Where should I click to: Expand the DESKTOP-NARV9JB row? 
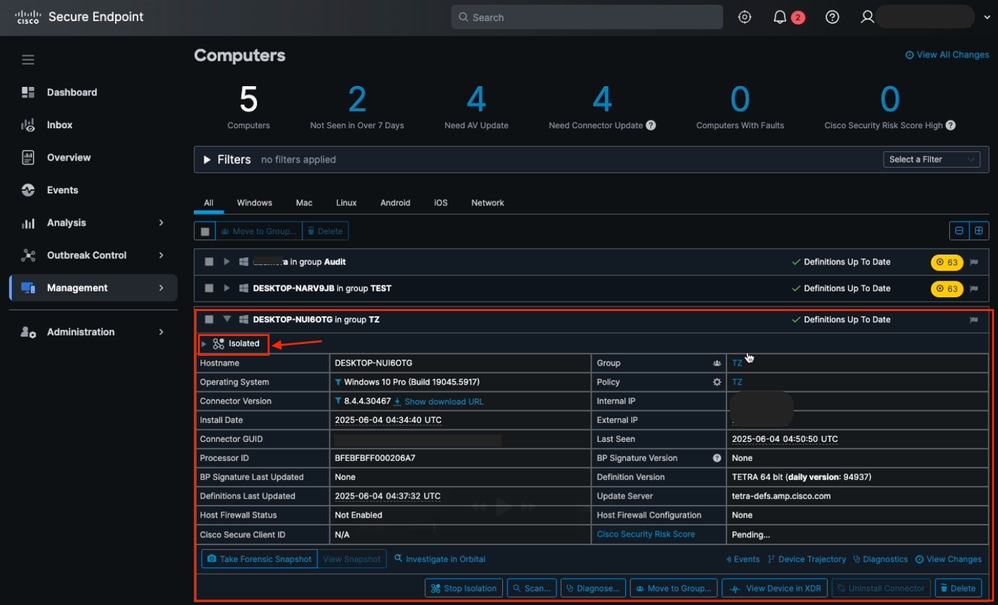227,288
